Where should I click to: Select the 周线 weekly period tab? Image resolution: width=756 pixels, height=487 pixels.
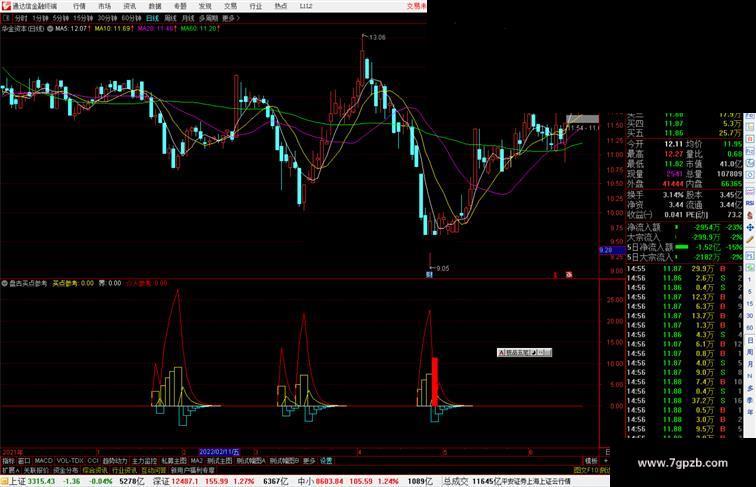tap(170, 18)
